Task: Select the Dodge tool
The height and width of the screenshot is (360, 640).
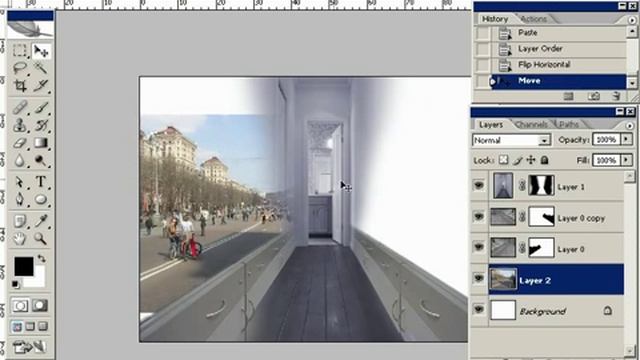Action: pyautogui.click(x=41, y=160)
